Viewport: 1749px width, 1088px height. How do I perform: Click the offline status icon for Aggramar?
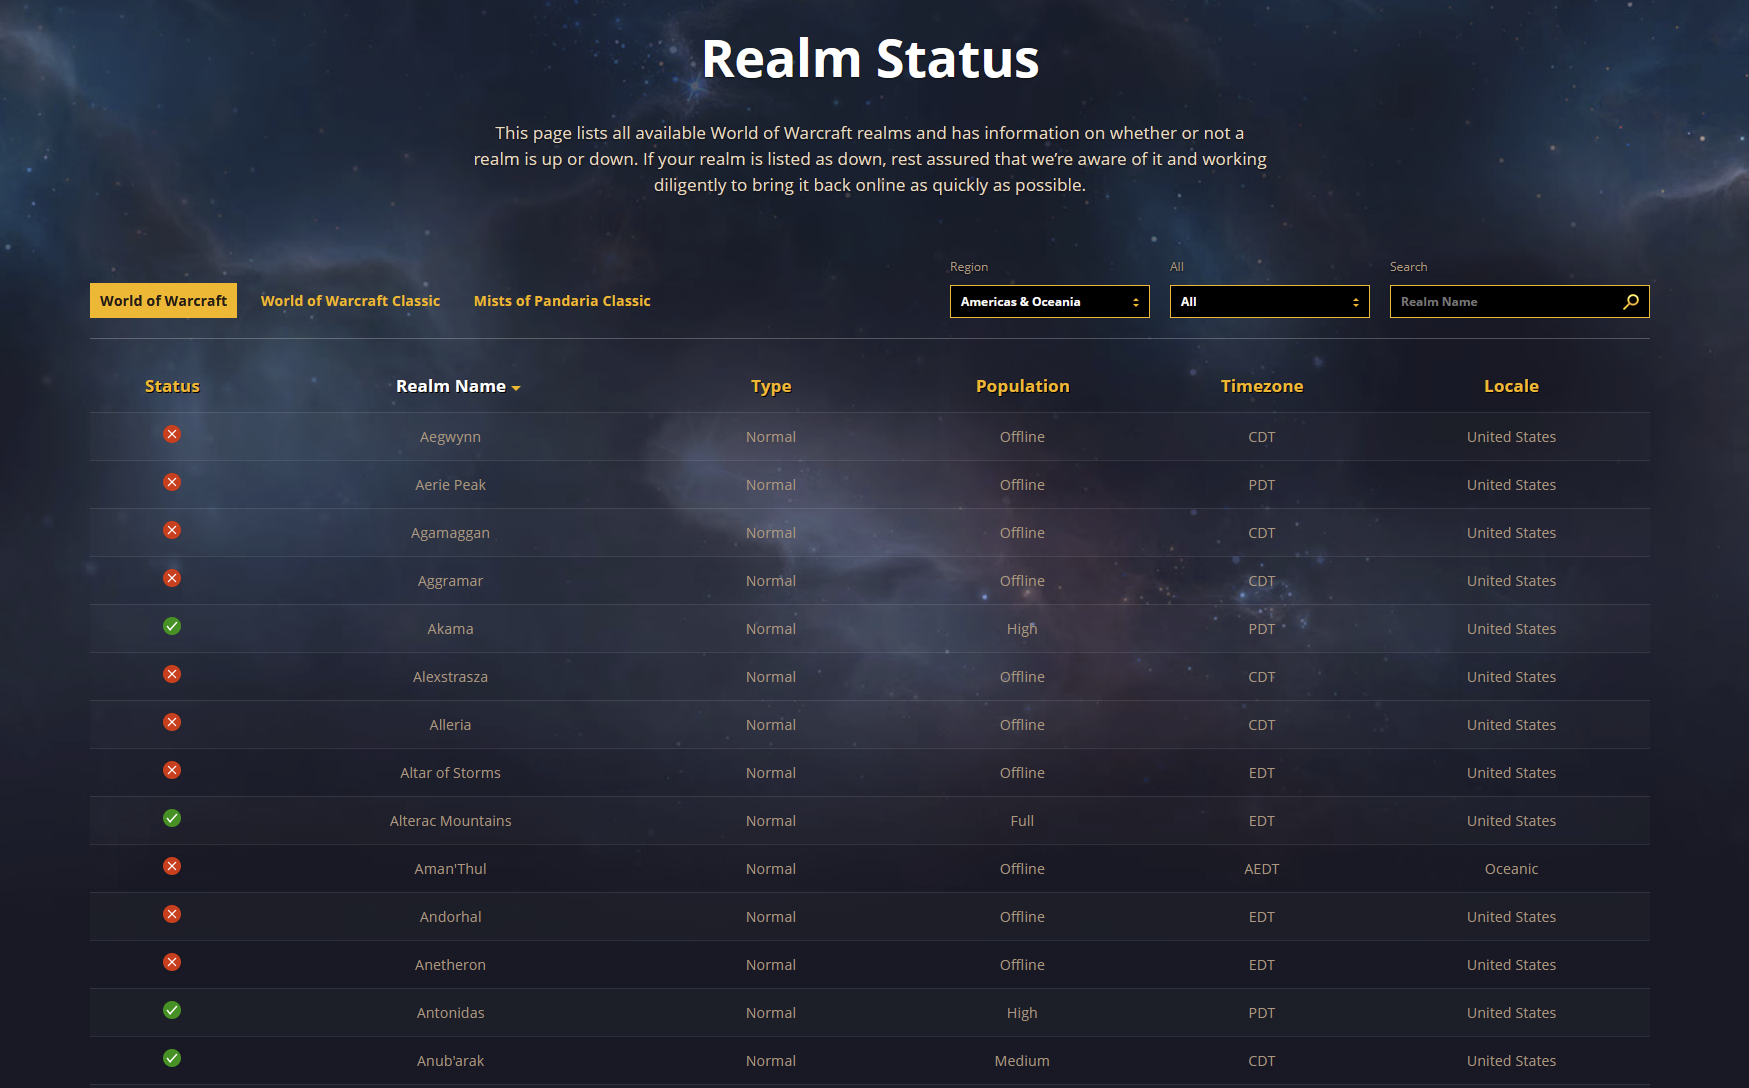coord(172,578)
